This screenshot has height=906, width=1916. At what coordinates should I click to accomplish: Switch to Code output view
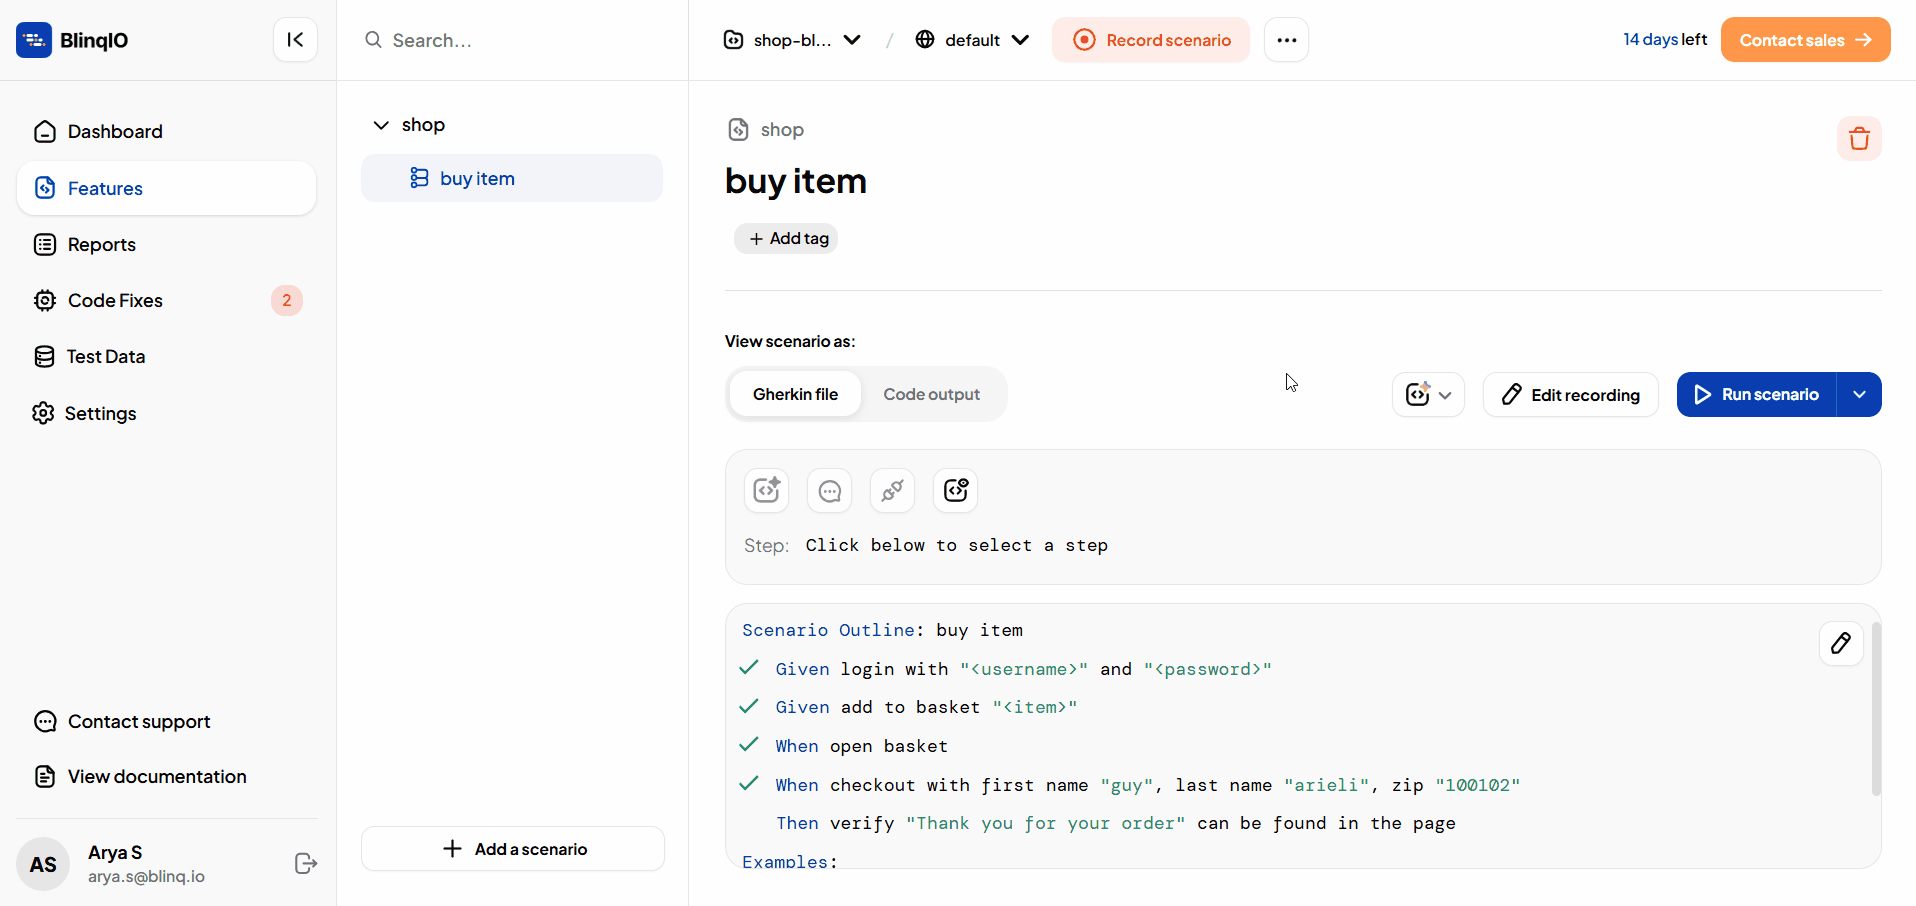pos(931,394)
